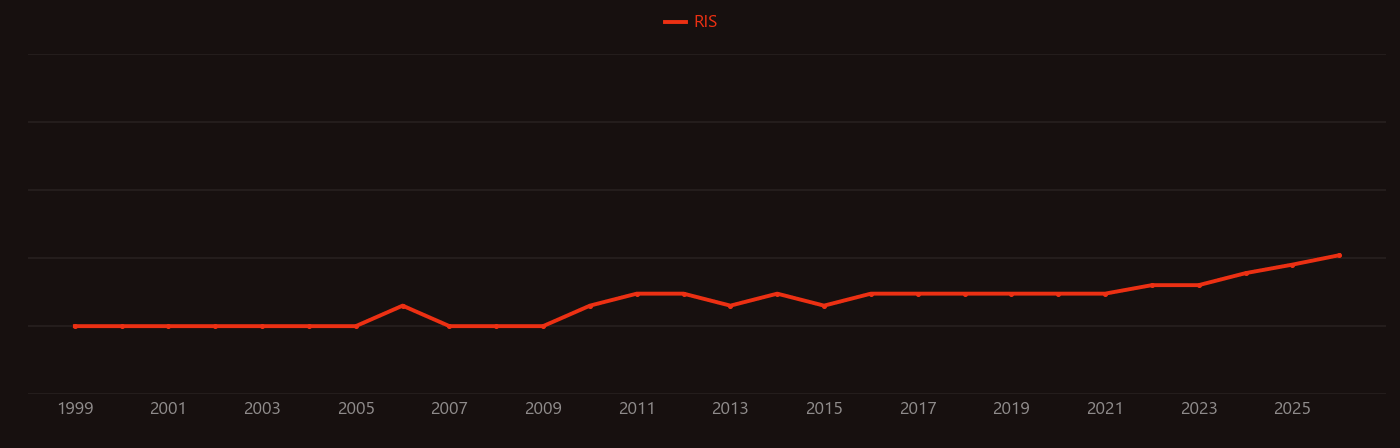Select the 2006 peak data point
1400x448 pixels.
tap(402, 306)
